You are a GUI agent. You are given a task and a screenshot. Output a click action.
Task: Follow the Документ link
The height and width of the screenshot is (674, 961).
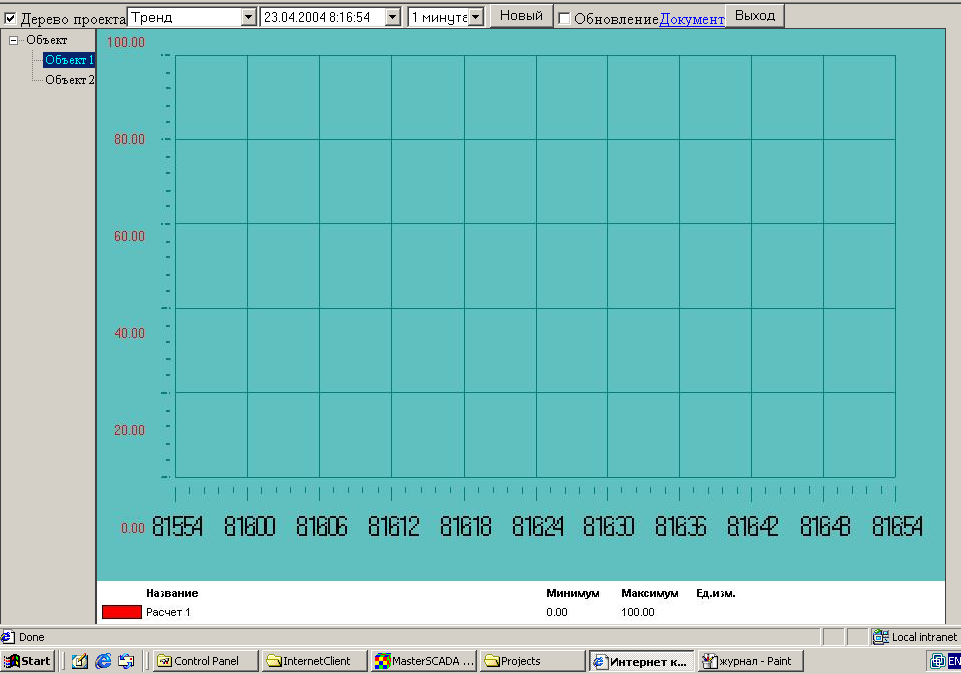tap(692, 19)
